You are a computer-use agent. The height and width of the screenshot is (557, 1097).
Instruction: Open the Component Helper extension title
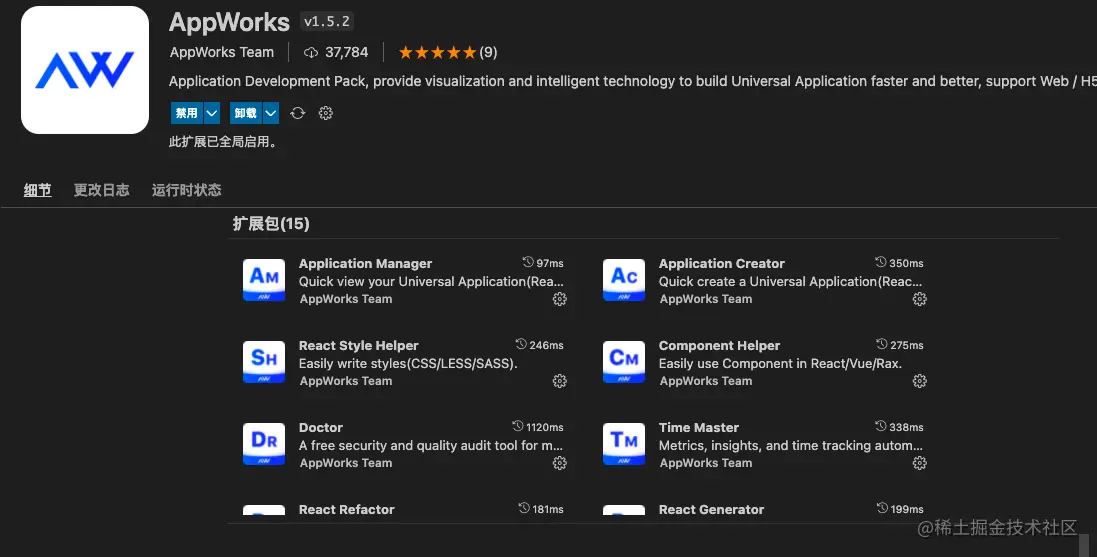point(719,345)
